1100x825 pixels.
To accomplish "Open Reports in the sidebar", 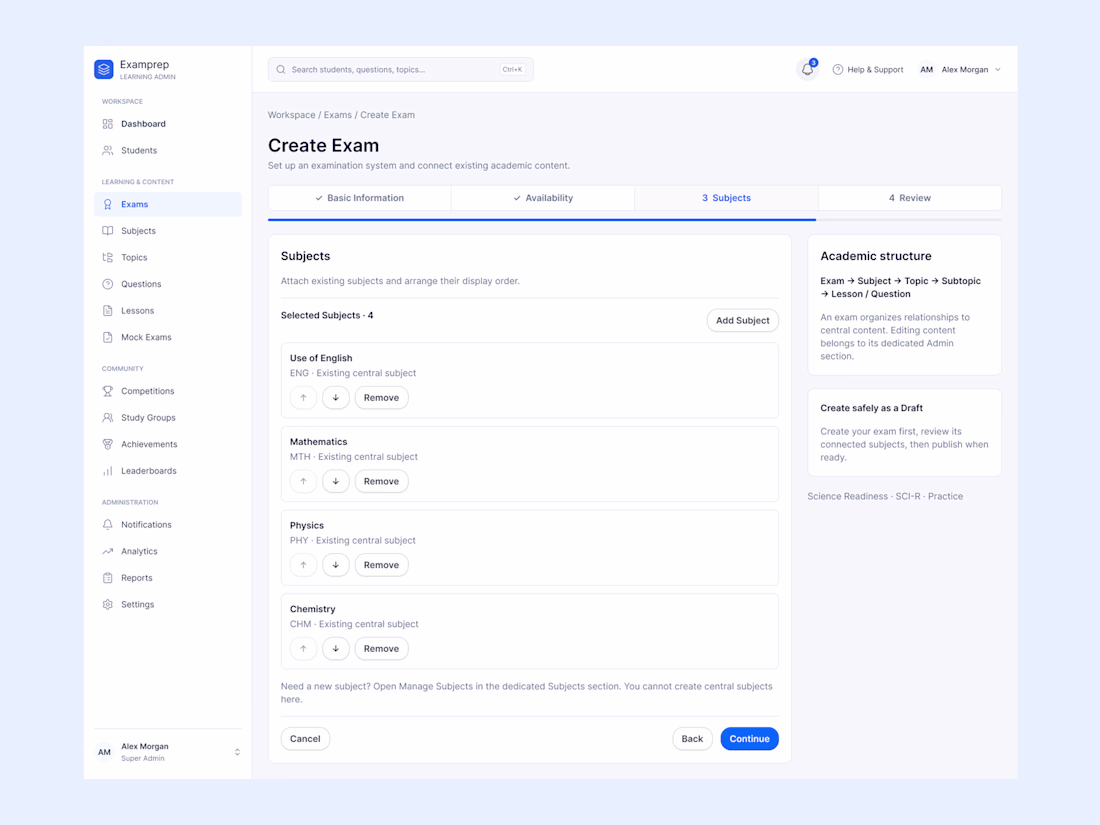I will 168,578.
